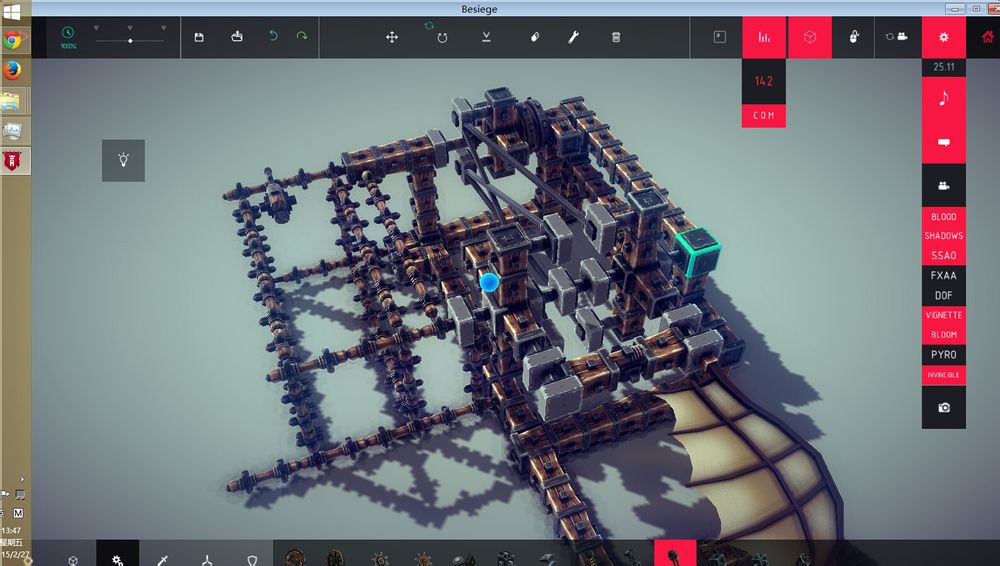The height and width of the screenshot is (566, 1000).
Task: Click the save machine floppy icon
Action: click(199, 37)
